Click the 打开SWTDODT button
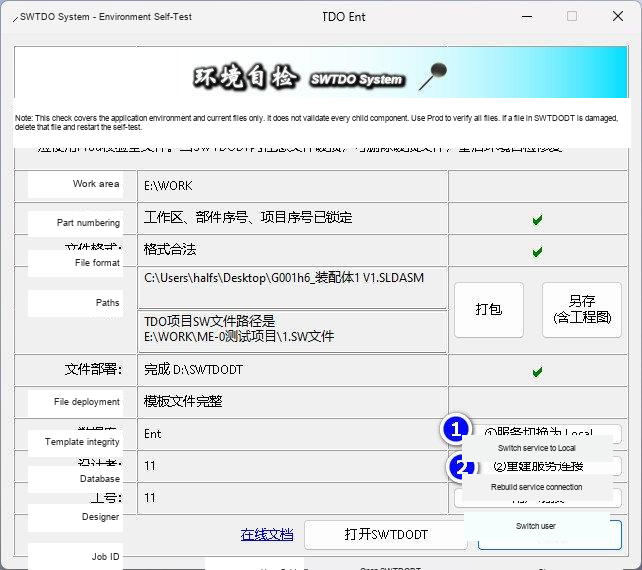Screen dimensions: 642x570 click(386, 534)
